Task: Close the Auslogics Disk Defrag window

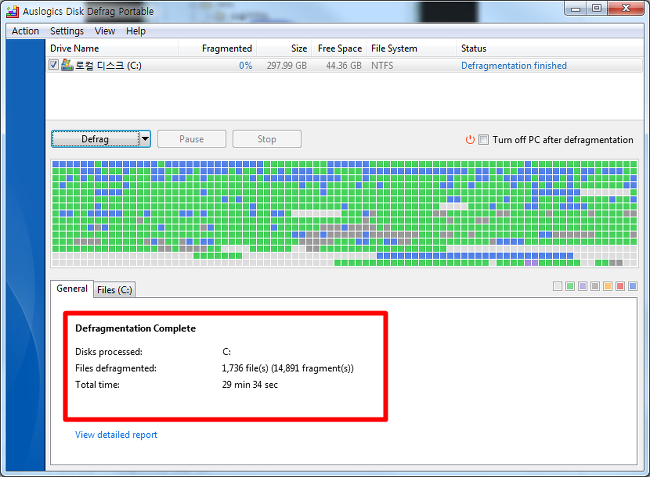Action: click(626, 8)
